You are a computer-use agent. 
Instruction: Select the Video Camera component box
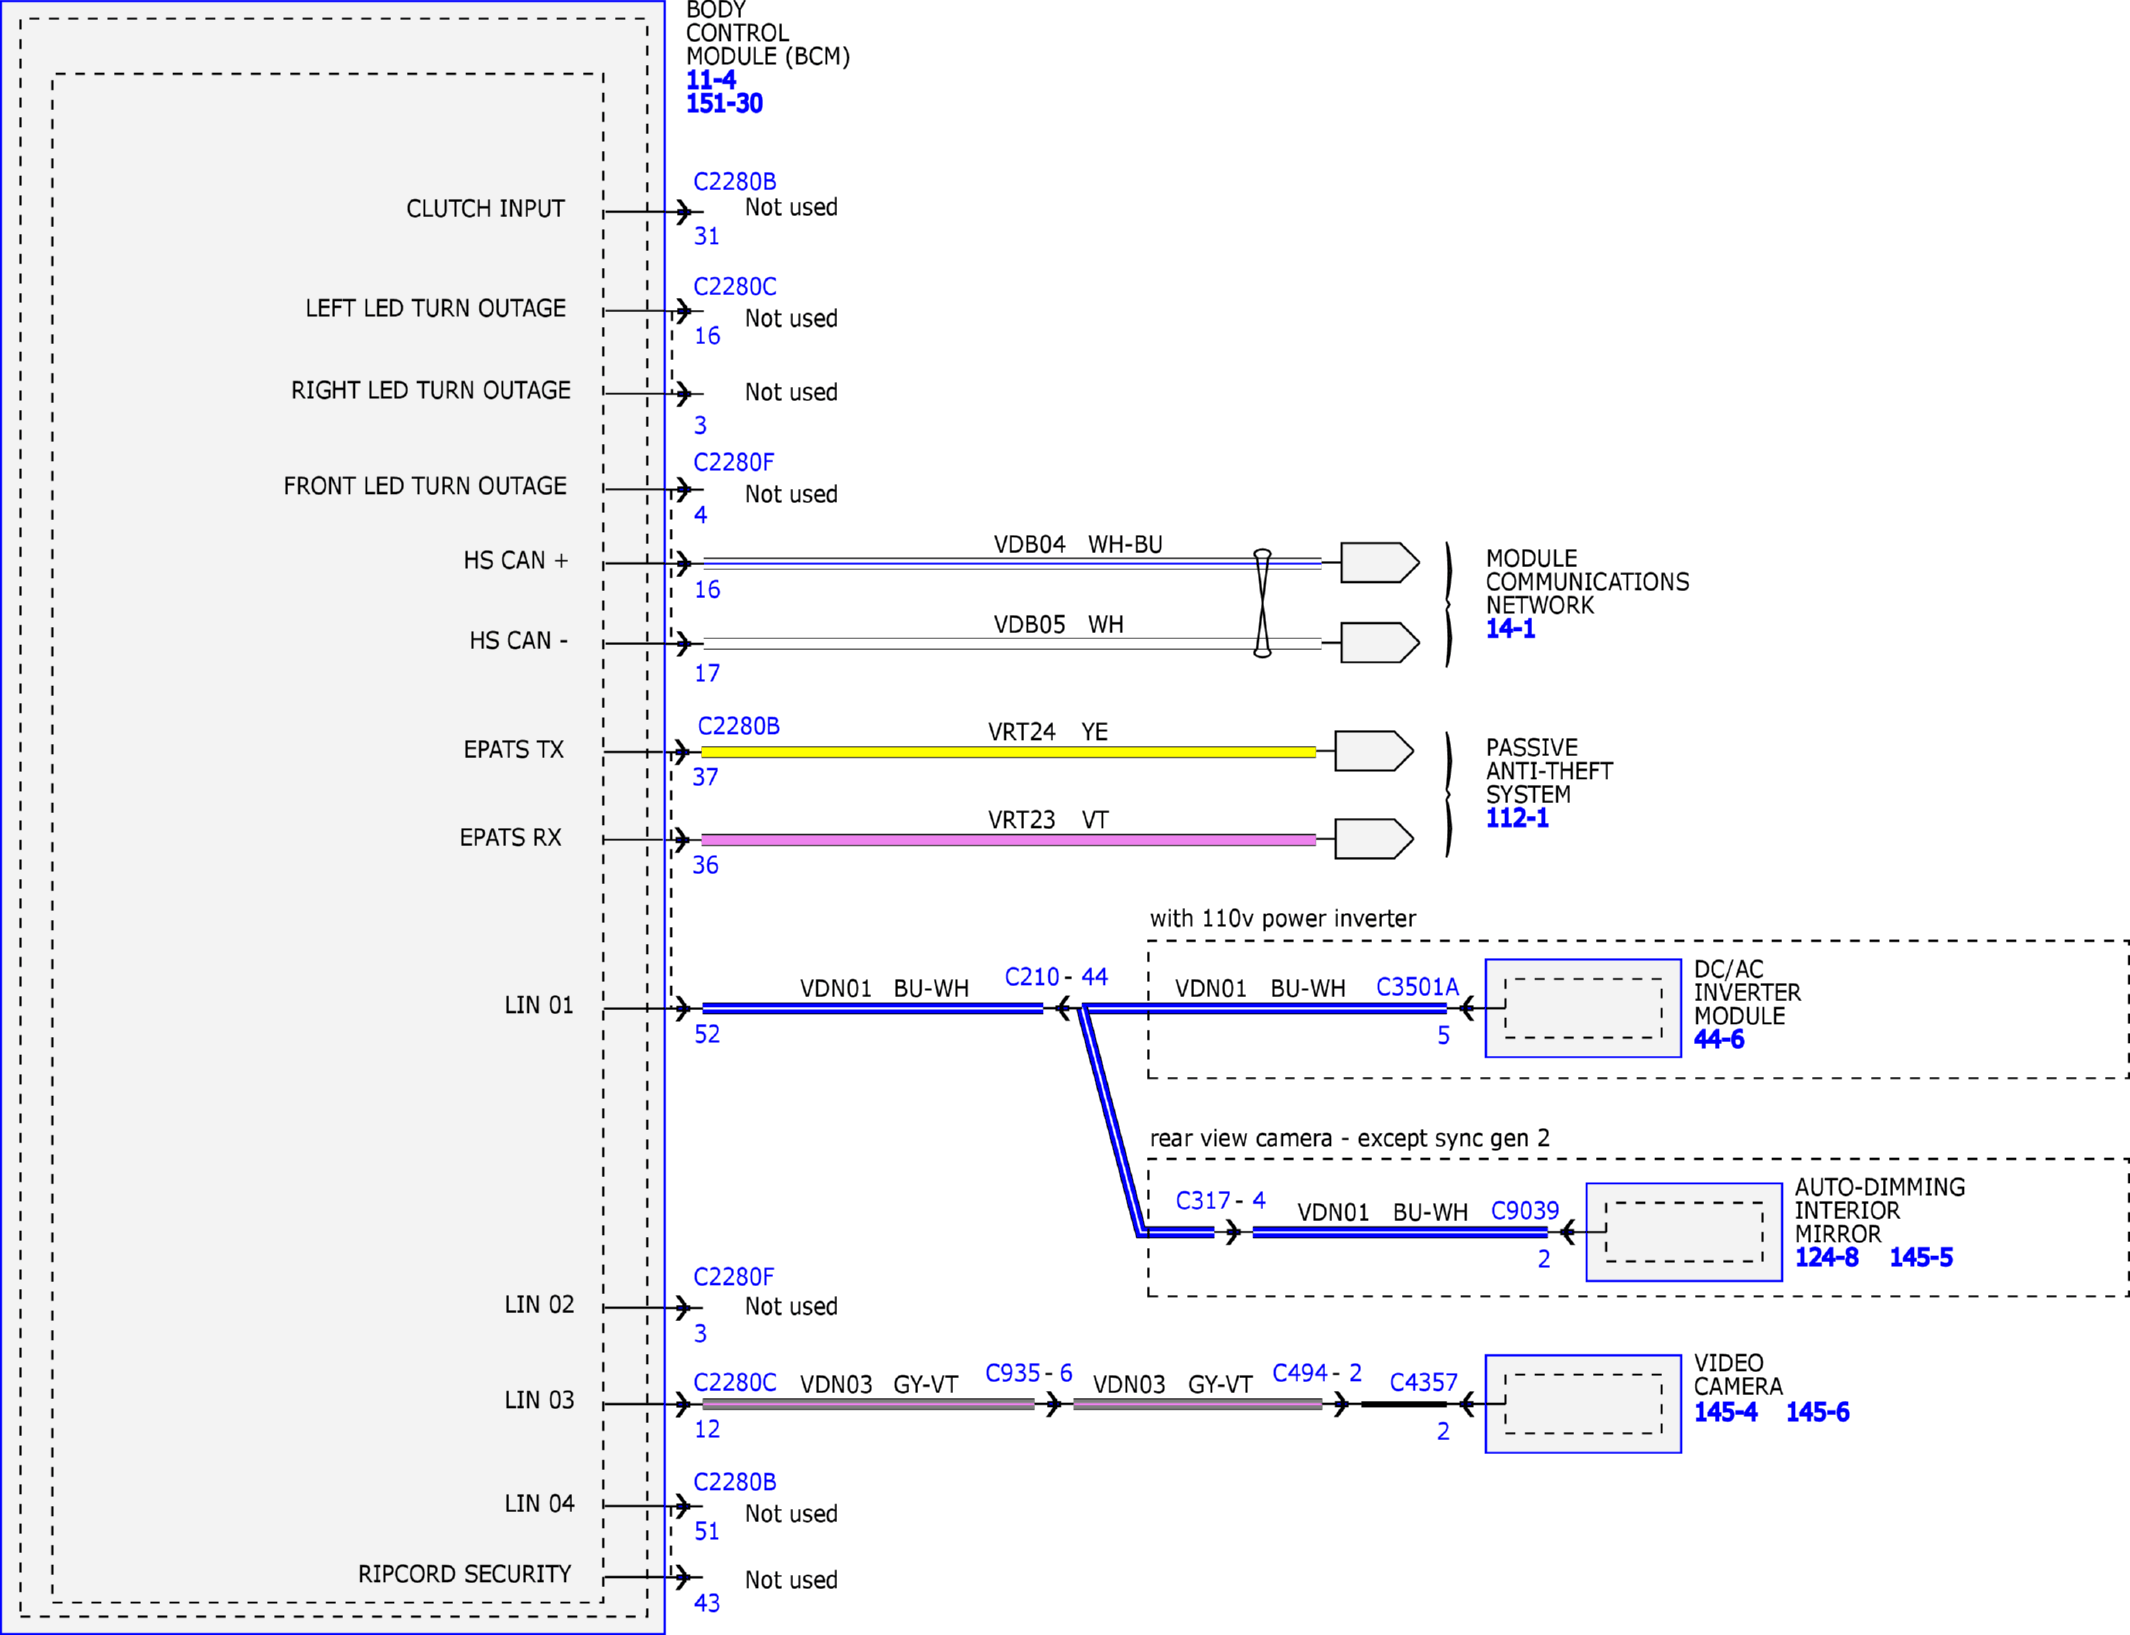[1583, 1404]
